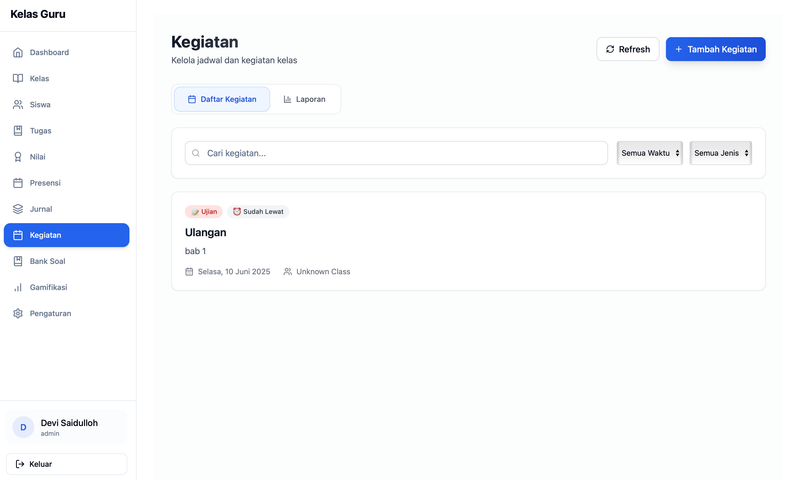Screen dimensions: 800x480
Task: Log out using the Keluar button
Action: click(x=66, y=464)
